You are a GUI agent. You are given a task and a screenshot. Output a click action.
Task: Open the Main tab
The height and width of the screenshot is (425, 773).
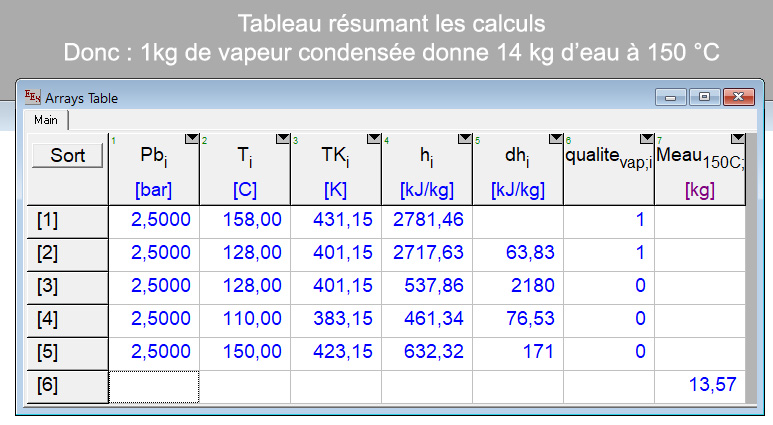point(46,120)
